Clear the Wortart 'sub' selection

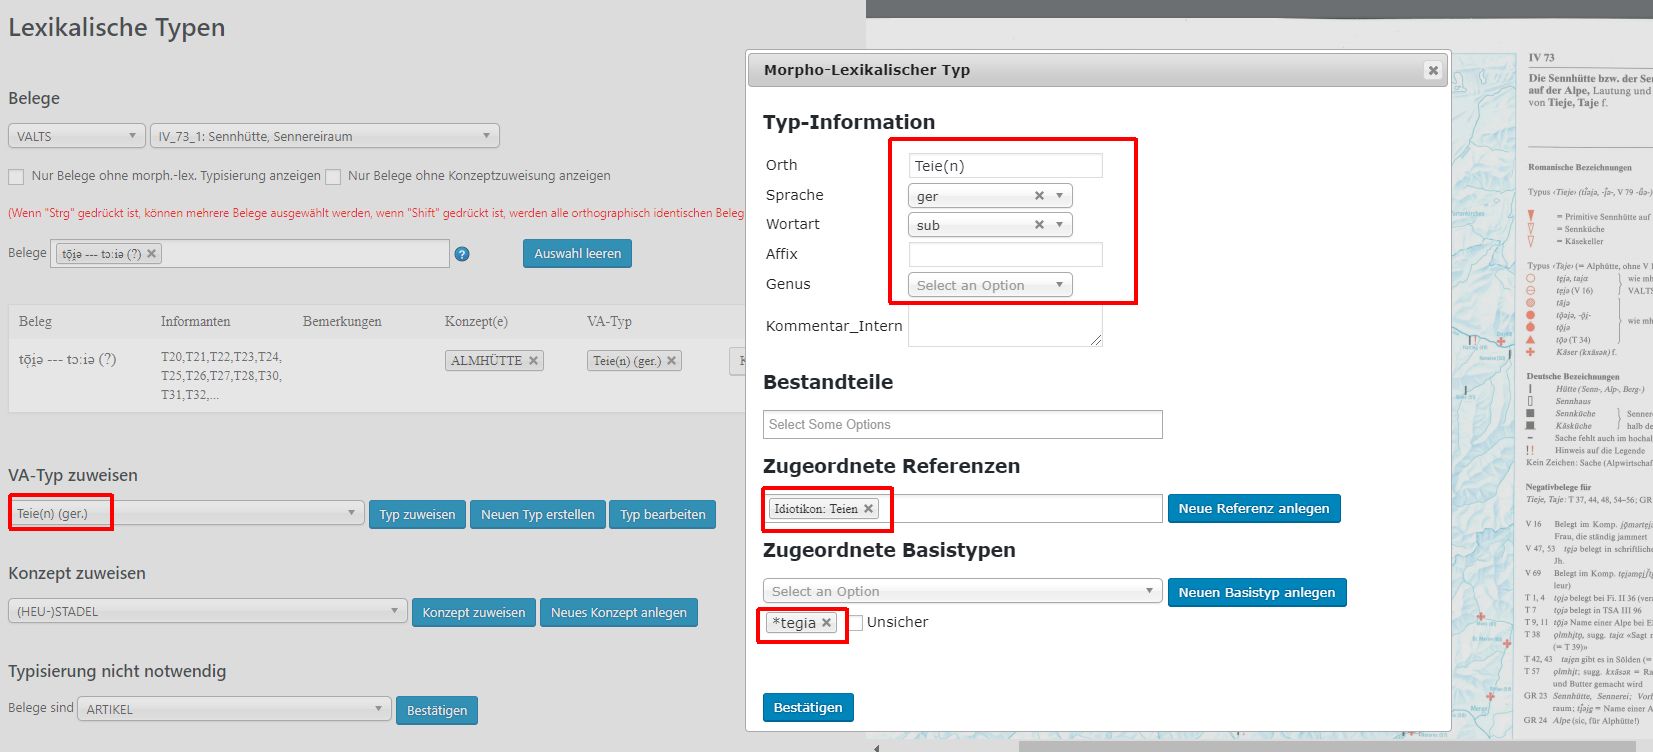coord(1039,225)
